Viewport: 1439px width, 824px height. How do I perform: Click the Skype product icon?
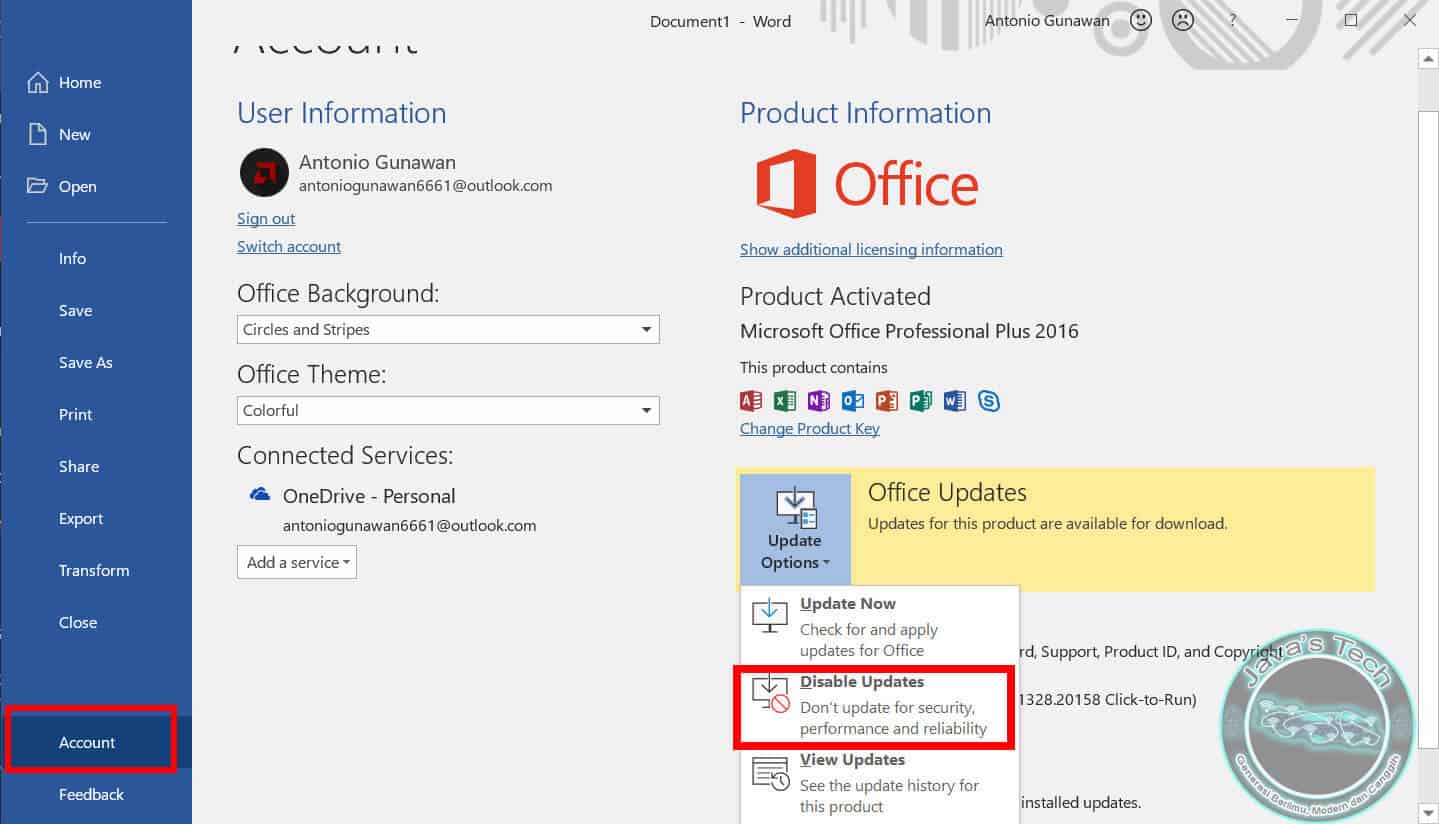click(989, 401)
